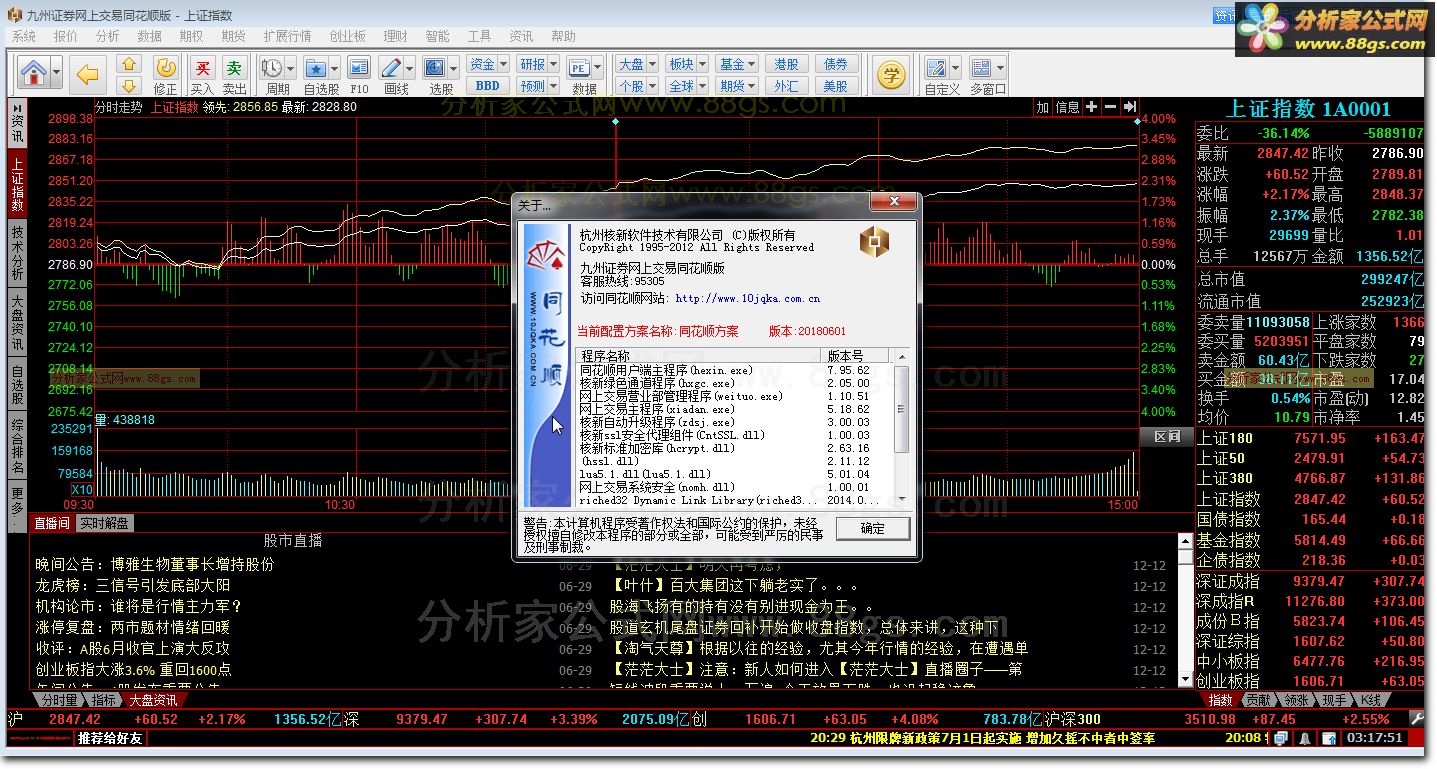The height and width of the screenshot is (769, 1437).
Task: Click the bell alert icon in status bar
Action: point(1305,739)
